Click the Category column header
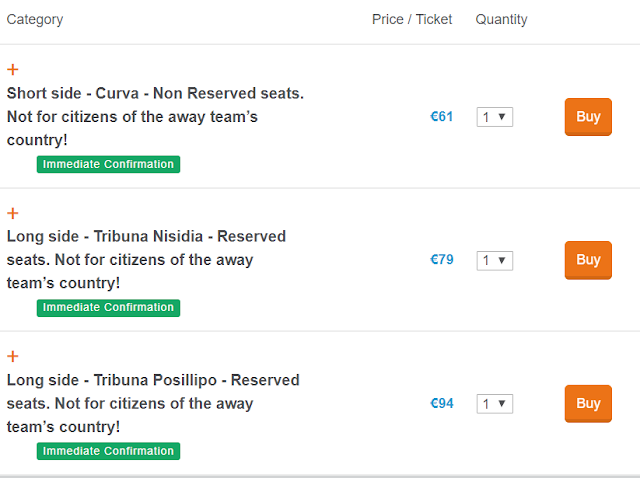Screen dimensions: 640x478 35,20
